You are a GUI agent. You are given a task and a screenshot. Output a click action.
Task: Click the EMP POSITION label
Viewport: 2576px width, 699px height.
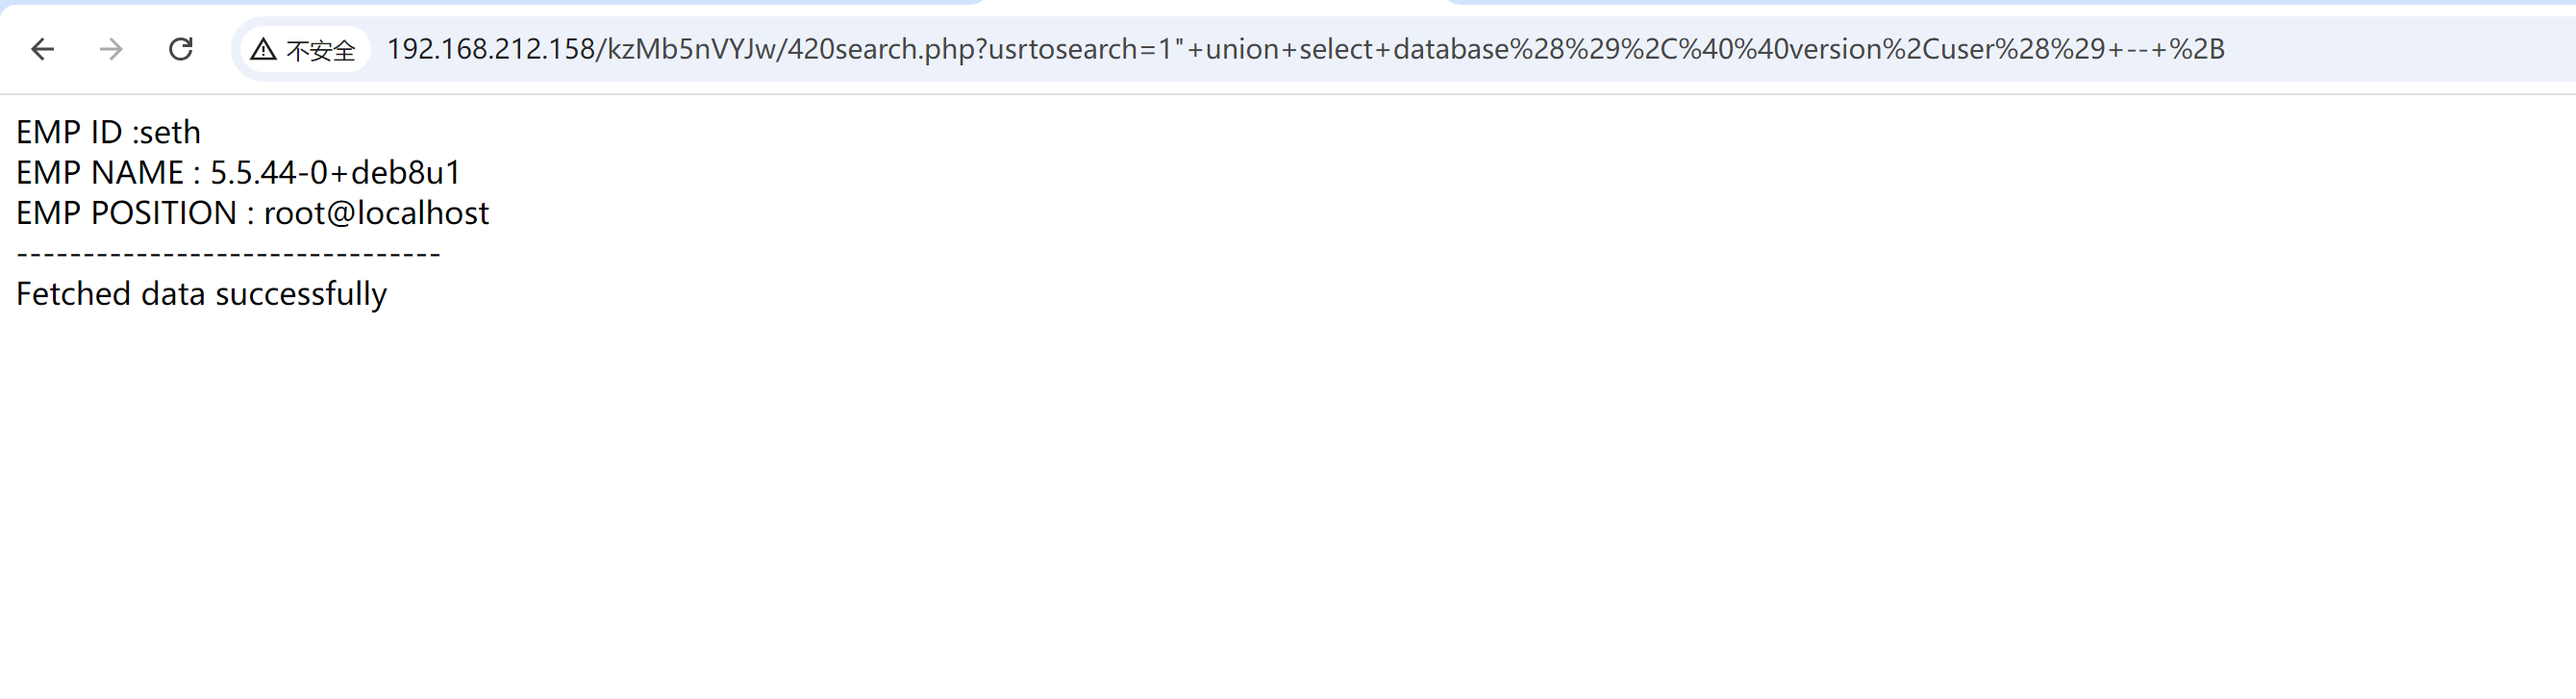point(126,212)
